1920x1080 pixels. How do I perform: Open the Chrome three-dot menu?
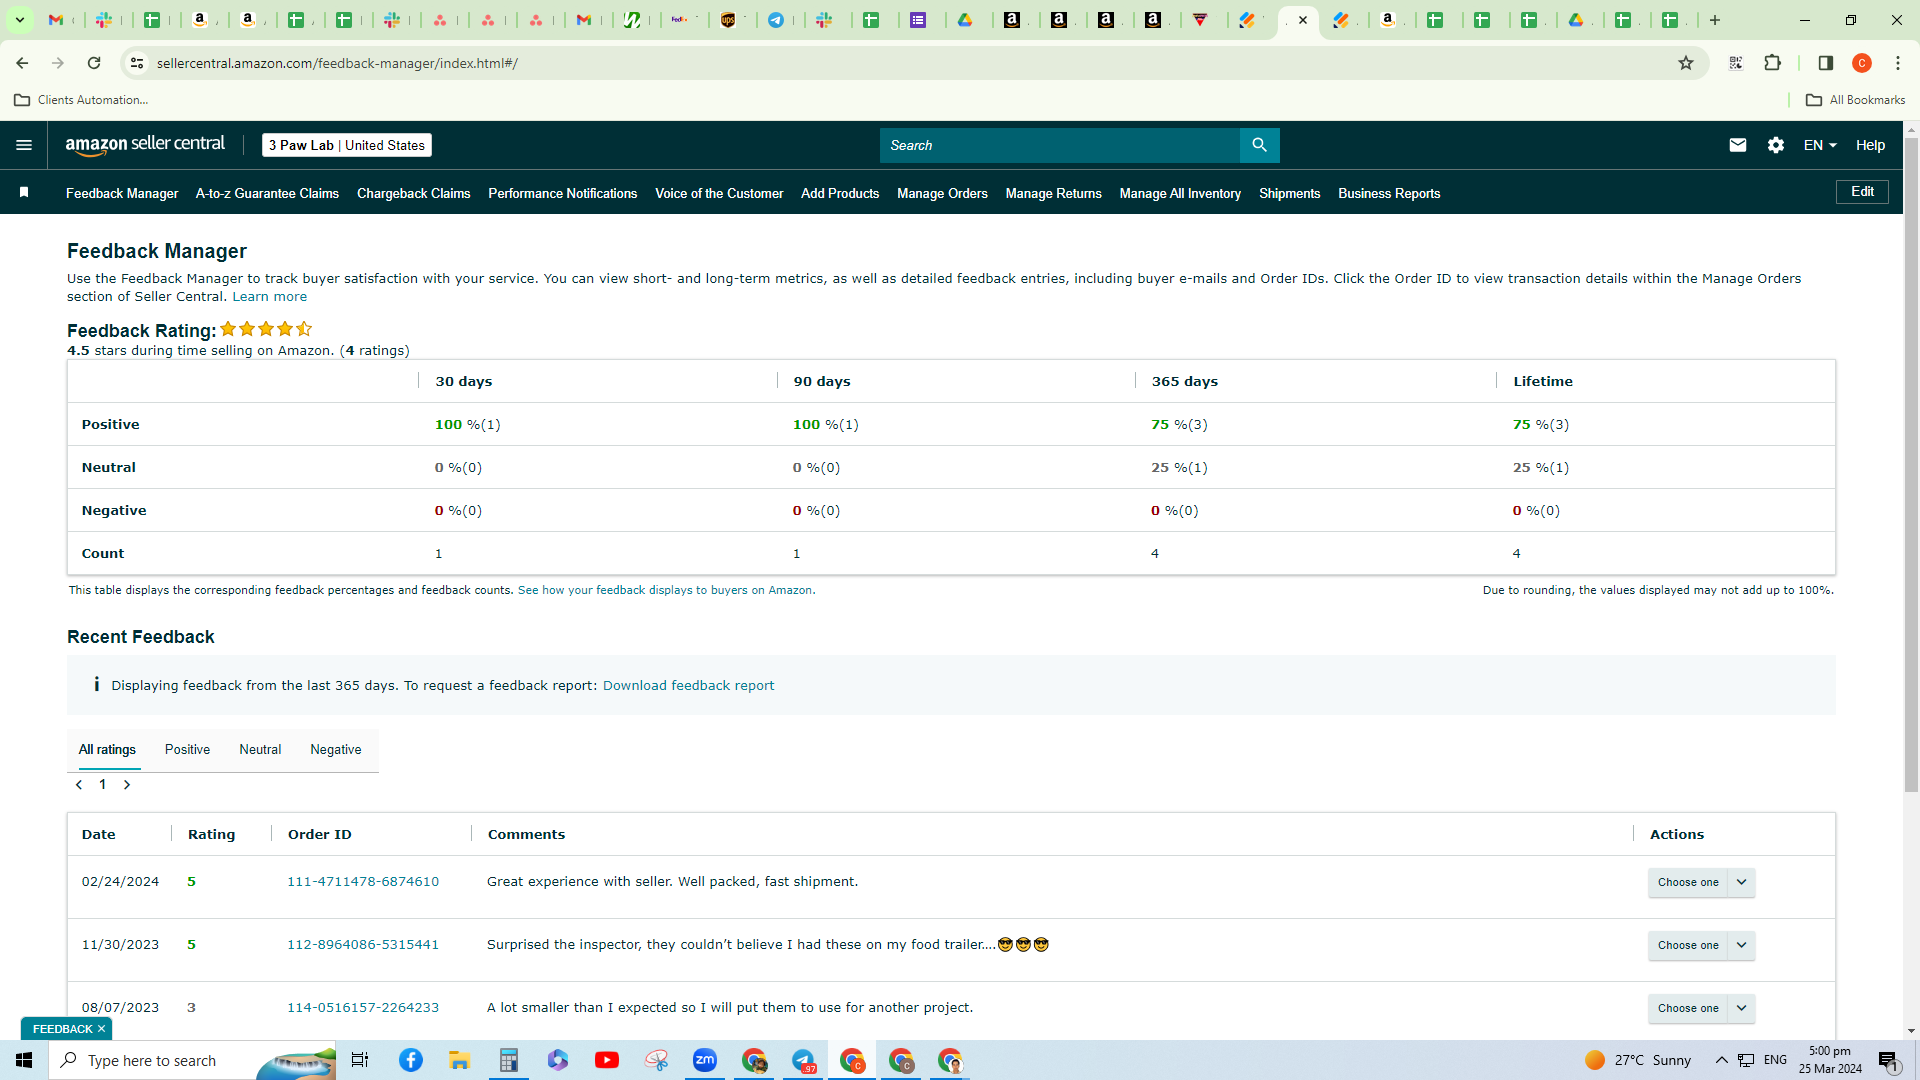1898,63
